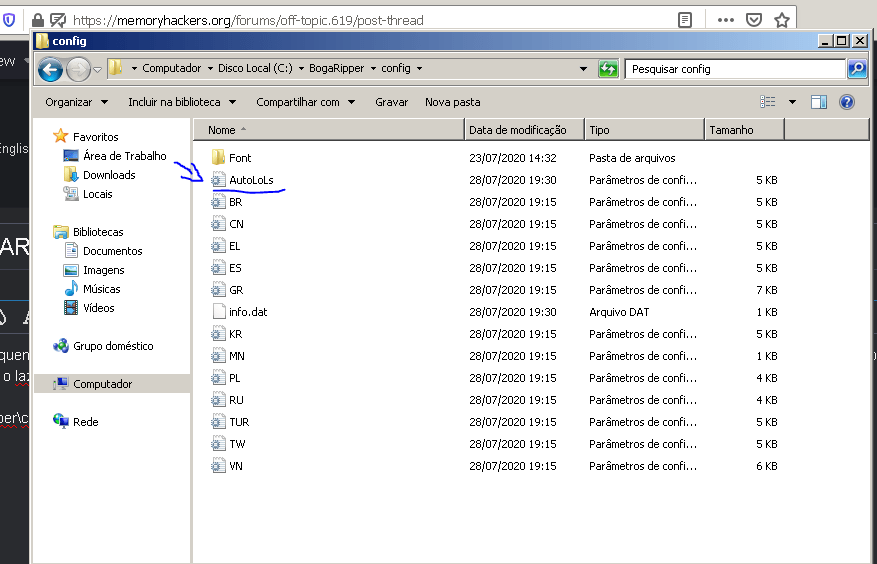Open Vídeos library in the sidebar

[x=98, y=308]
